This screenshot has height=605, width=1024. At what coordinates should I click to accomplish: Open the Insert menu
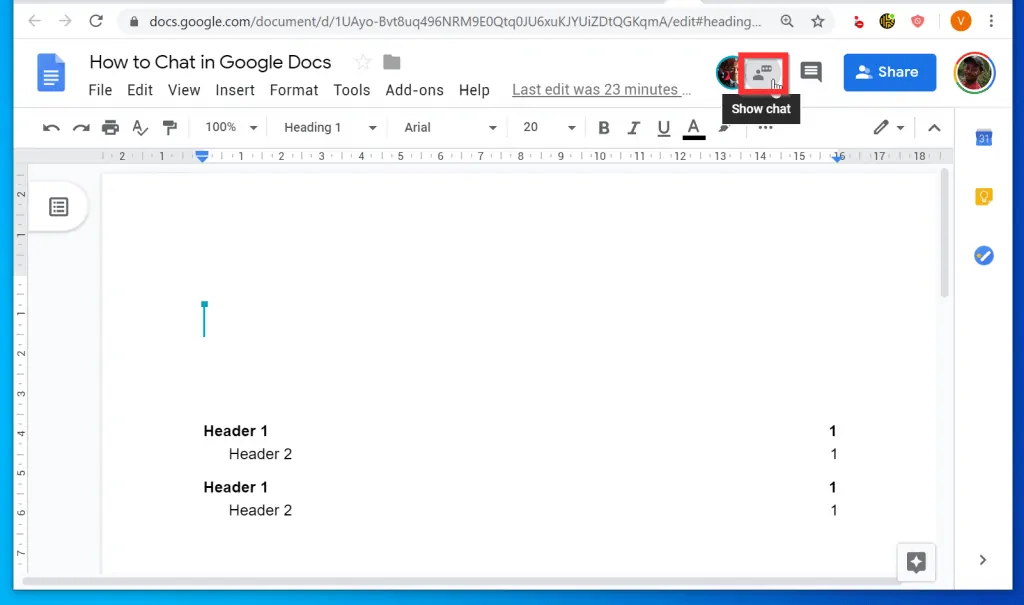[235, 90]
